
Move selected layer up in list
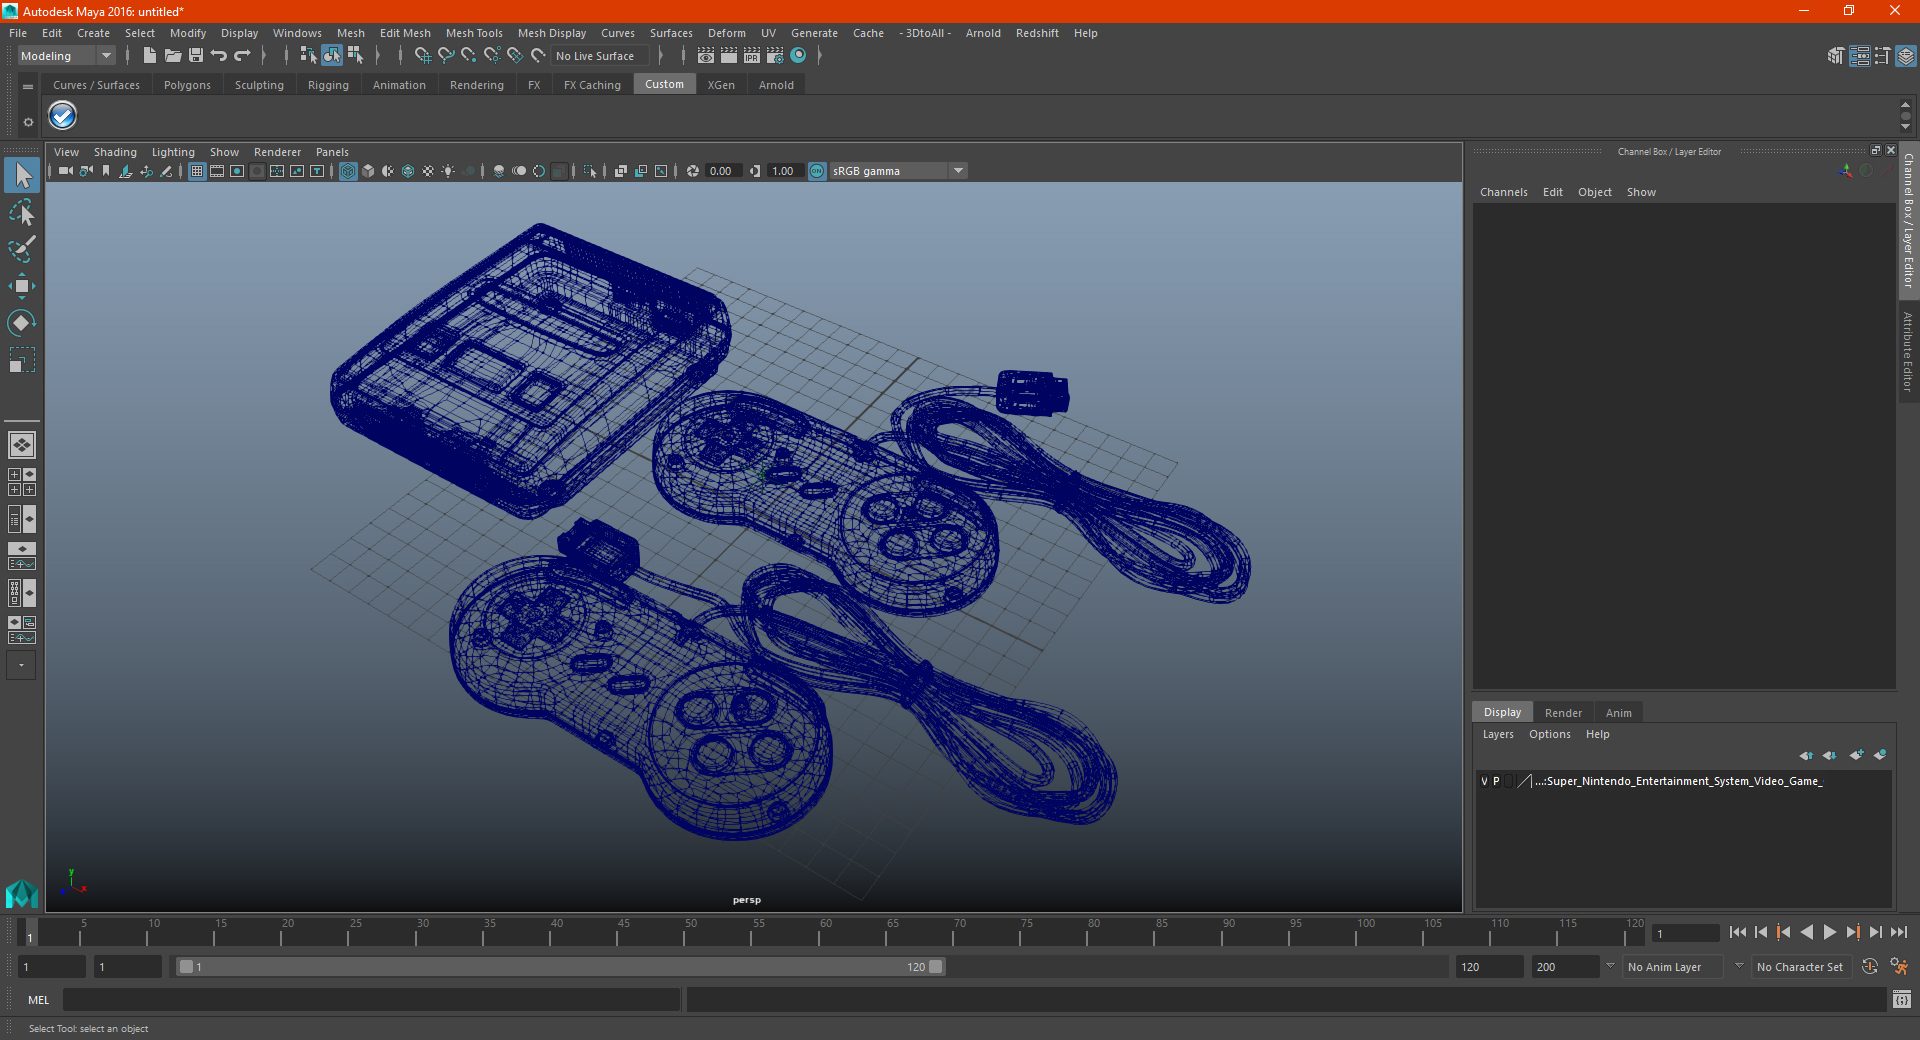1806,755
